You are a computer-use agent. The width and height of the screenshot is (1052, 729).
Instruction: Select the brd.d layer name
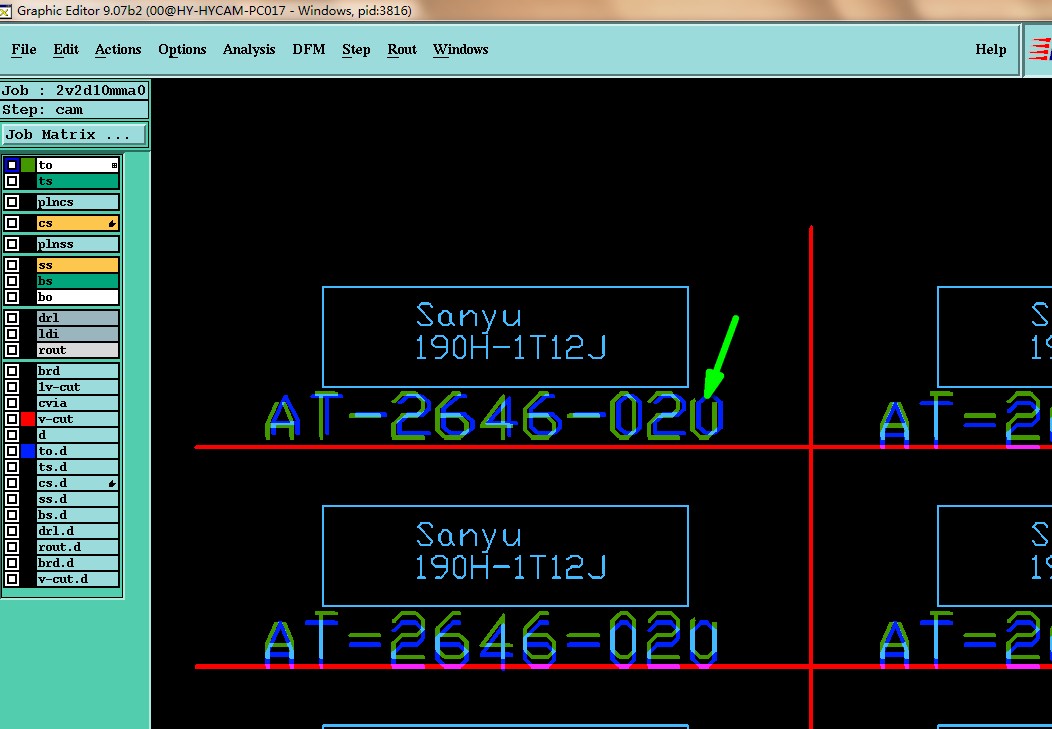[78, 563]
